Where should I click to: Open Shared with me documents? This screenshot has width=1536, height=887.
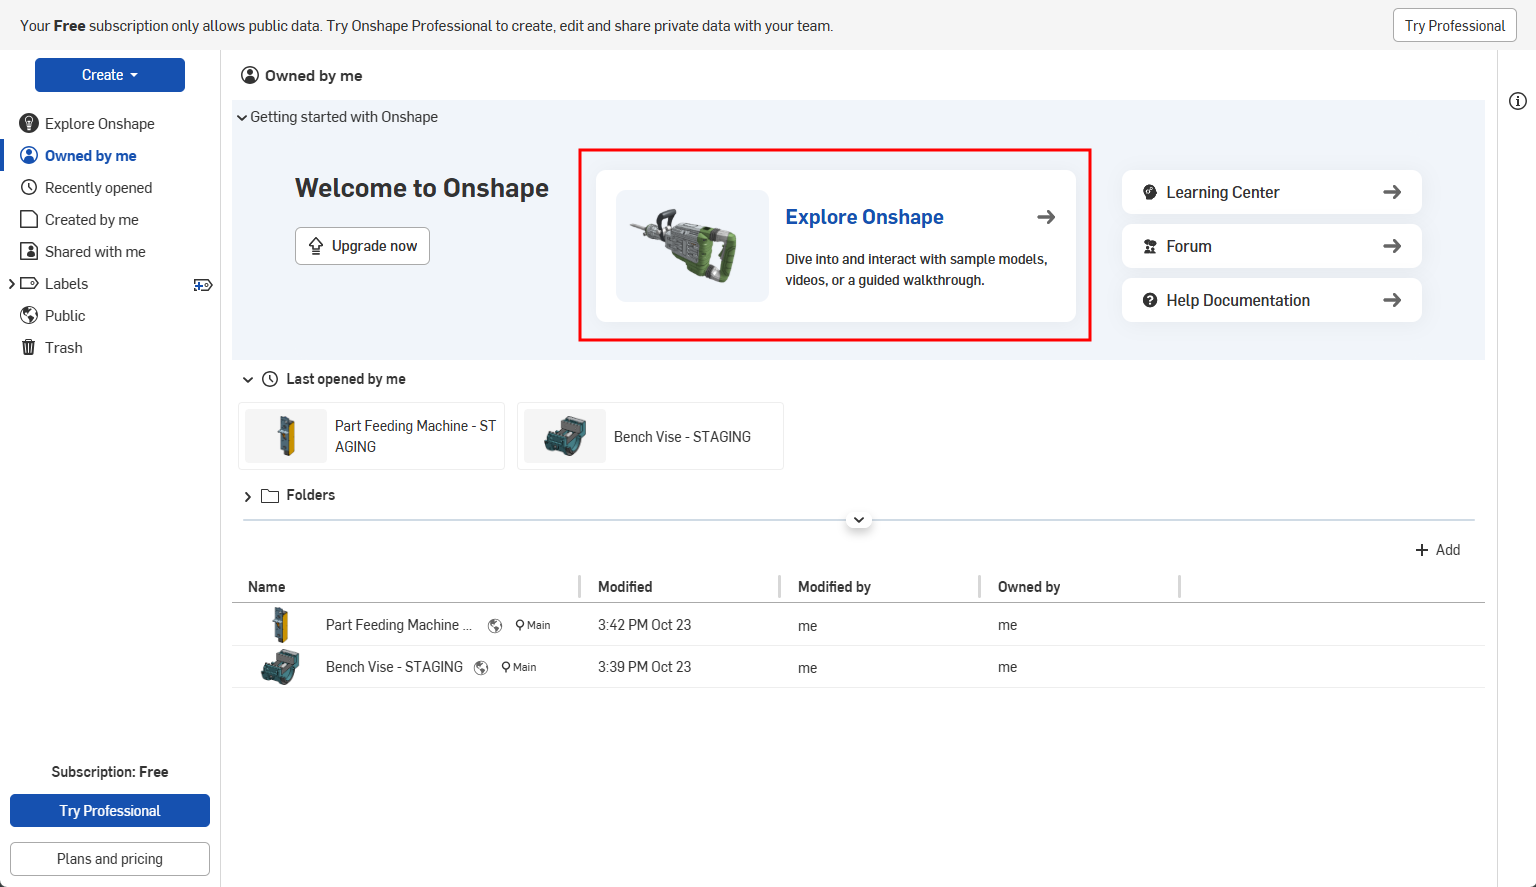[94, 251]
